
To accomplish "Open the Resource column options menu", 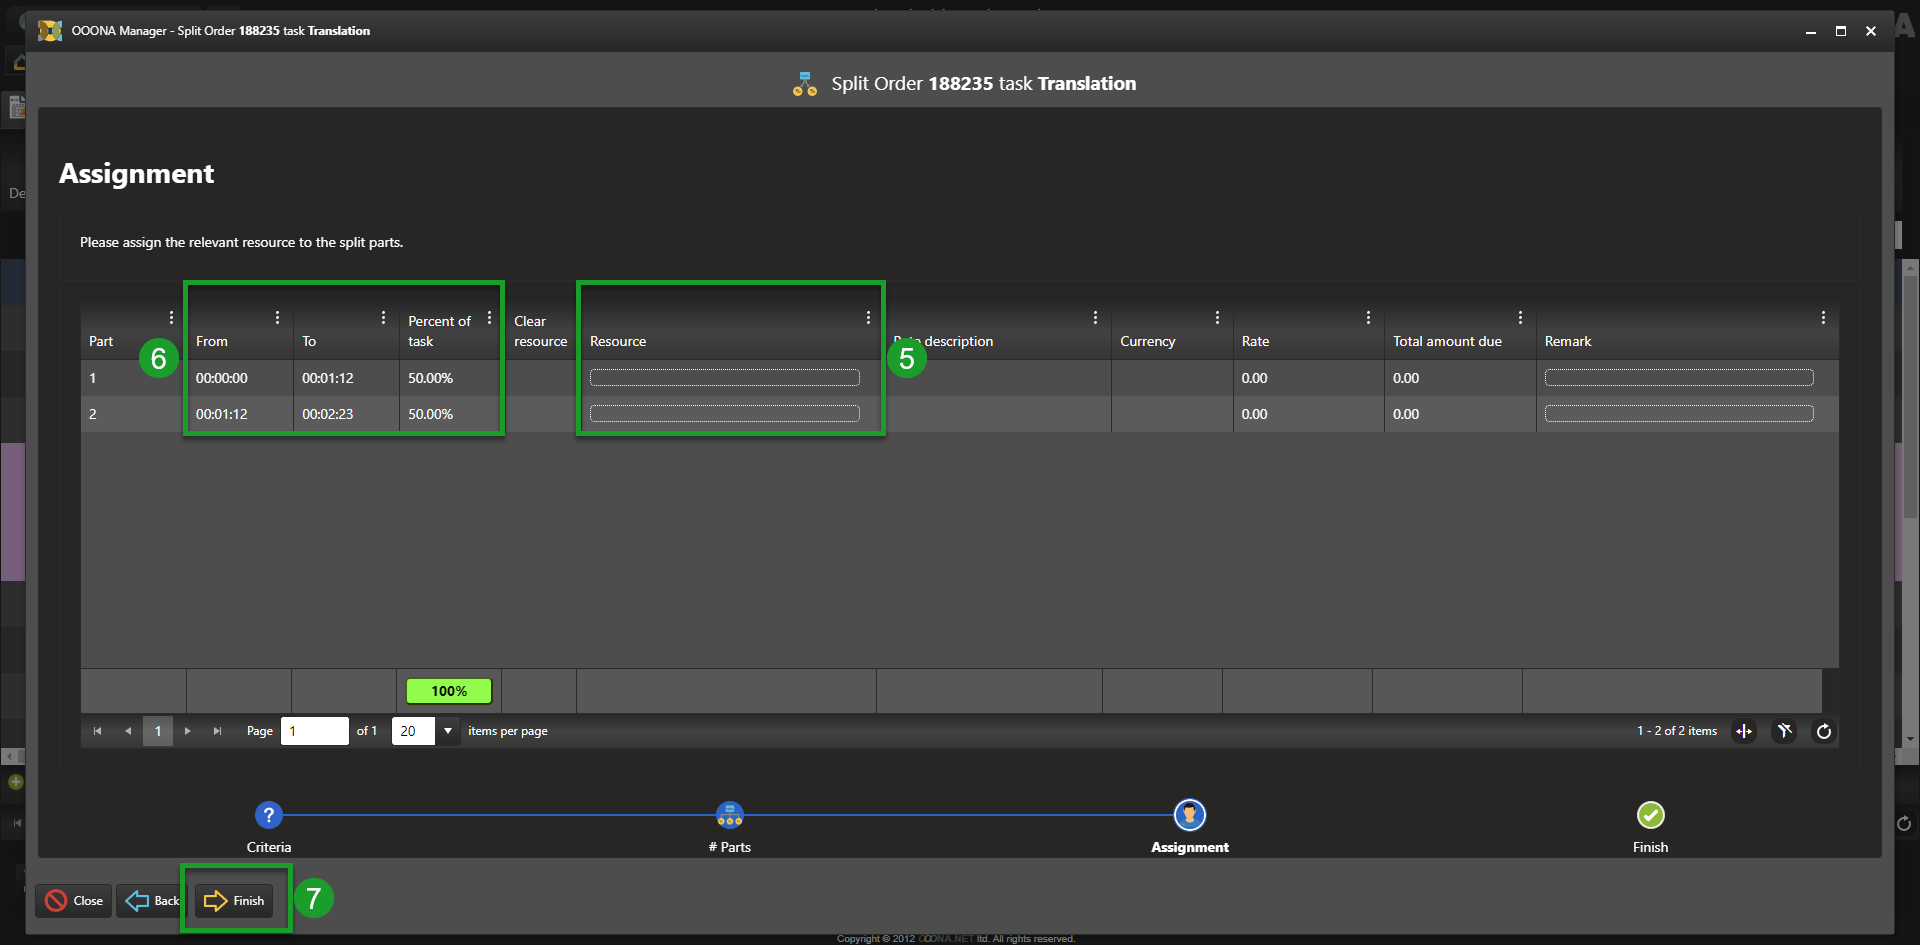I will click(x=868, y=318).
